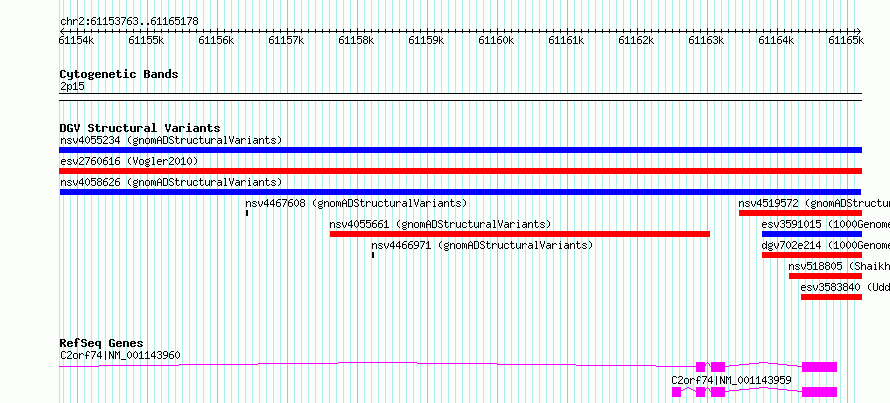Click the 61157k ruler tick label
Image resolution: width=890 pixels, height=403 pixels.
[286, 40]
